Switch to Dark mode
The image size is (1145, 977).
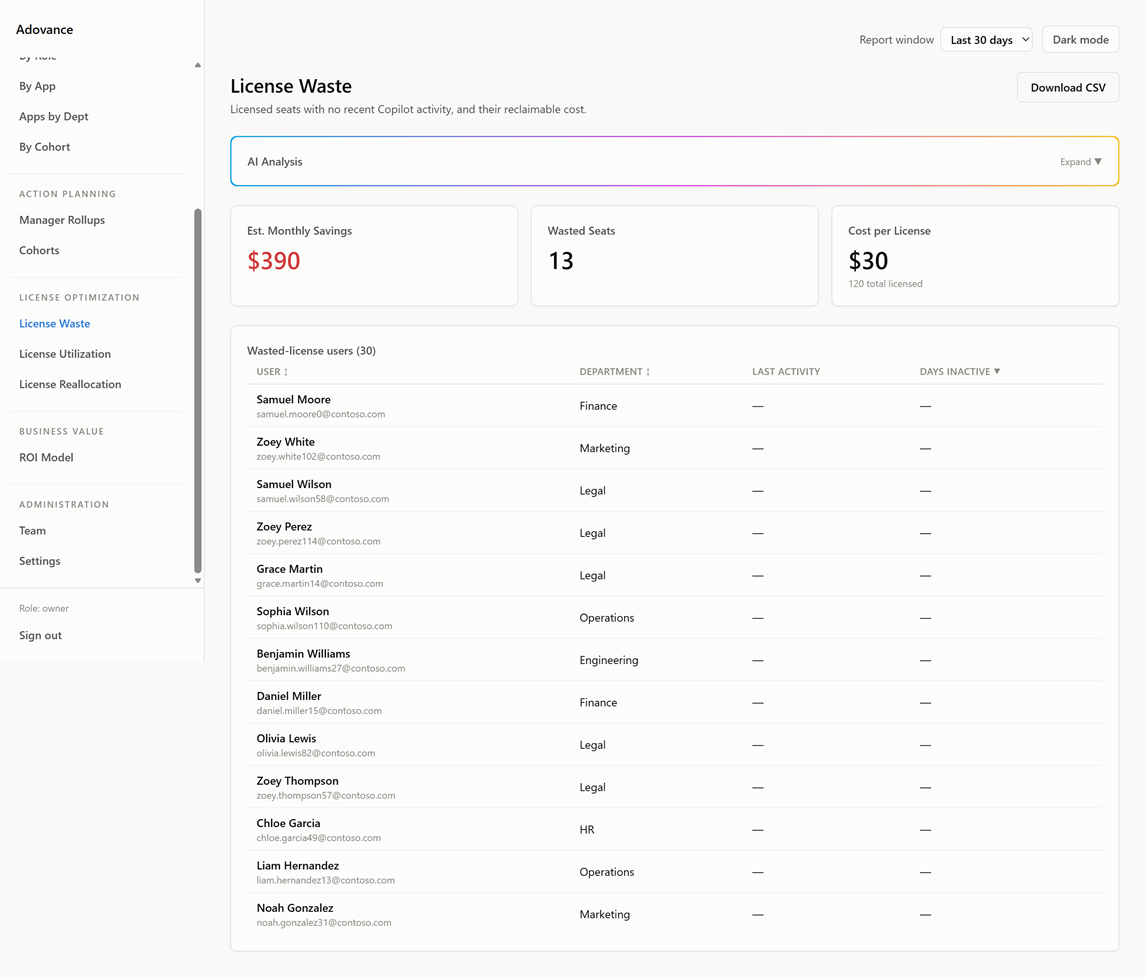point(1080,39)
